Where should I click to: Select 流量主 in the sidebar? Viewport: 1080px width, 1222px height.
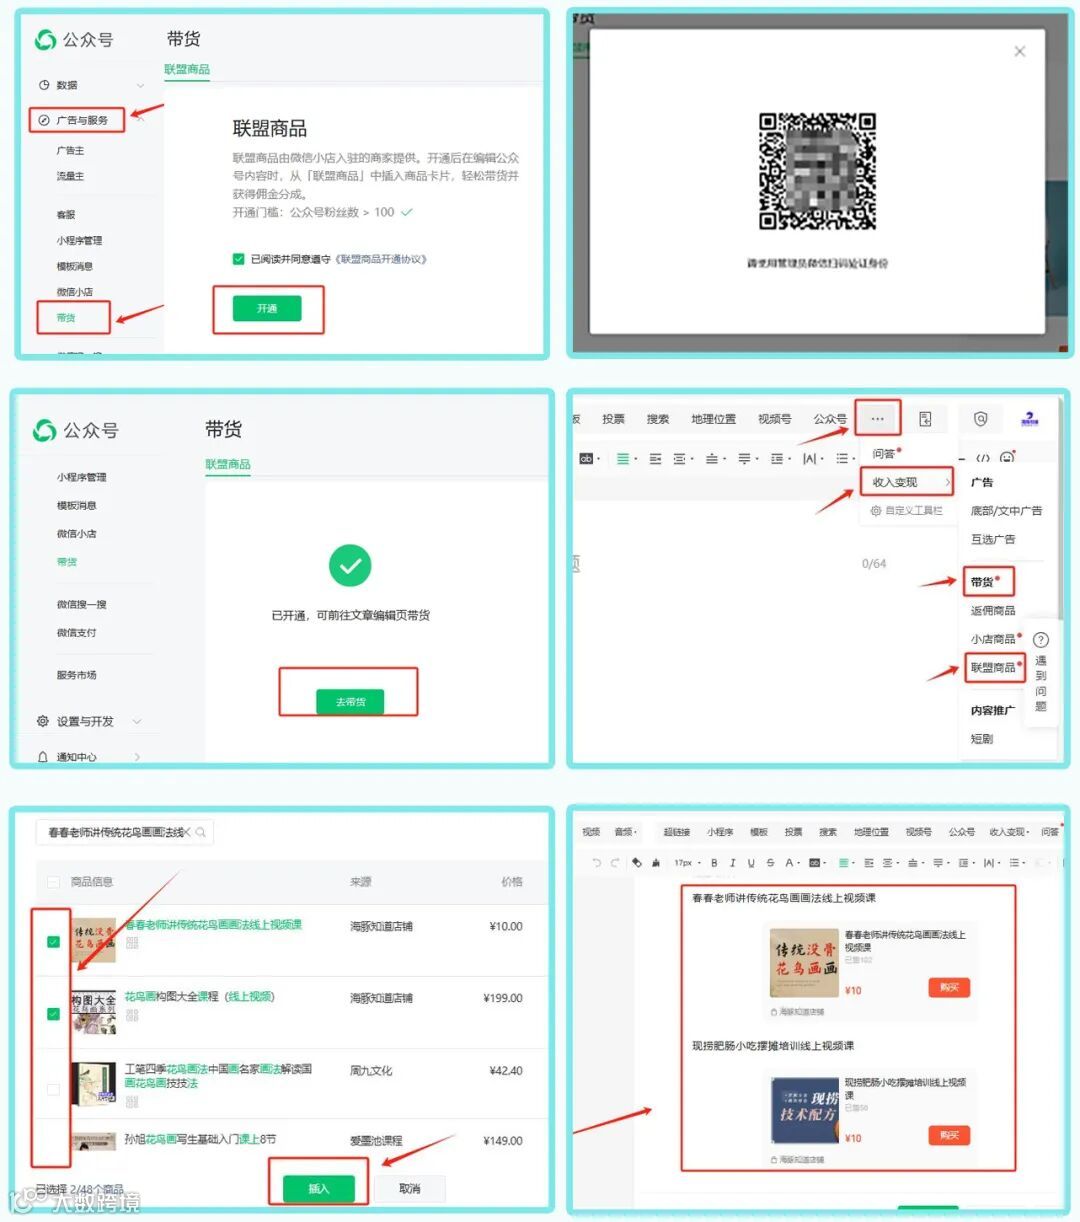[x=70, y=176]
